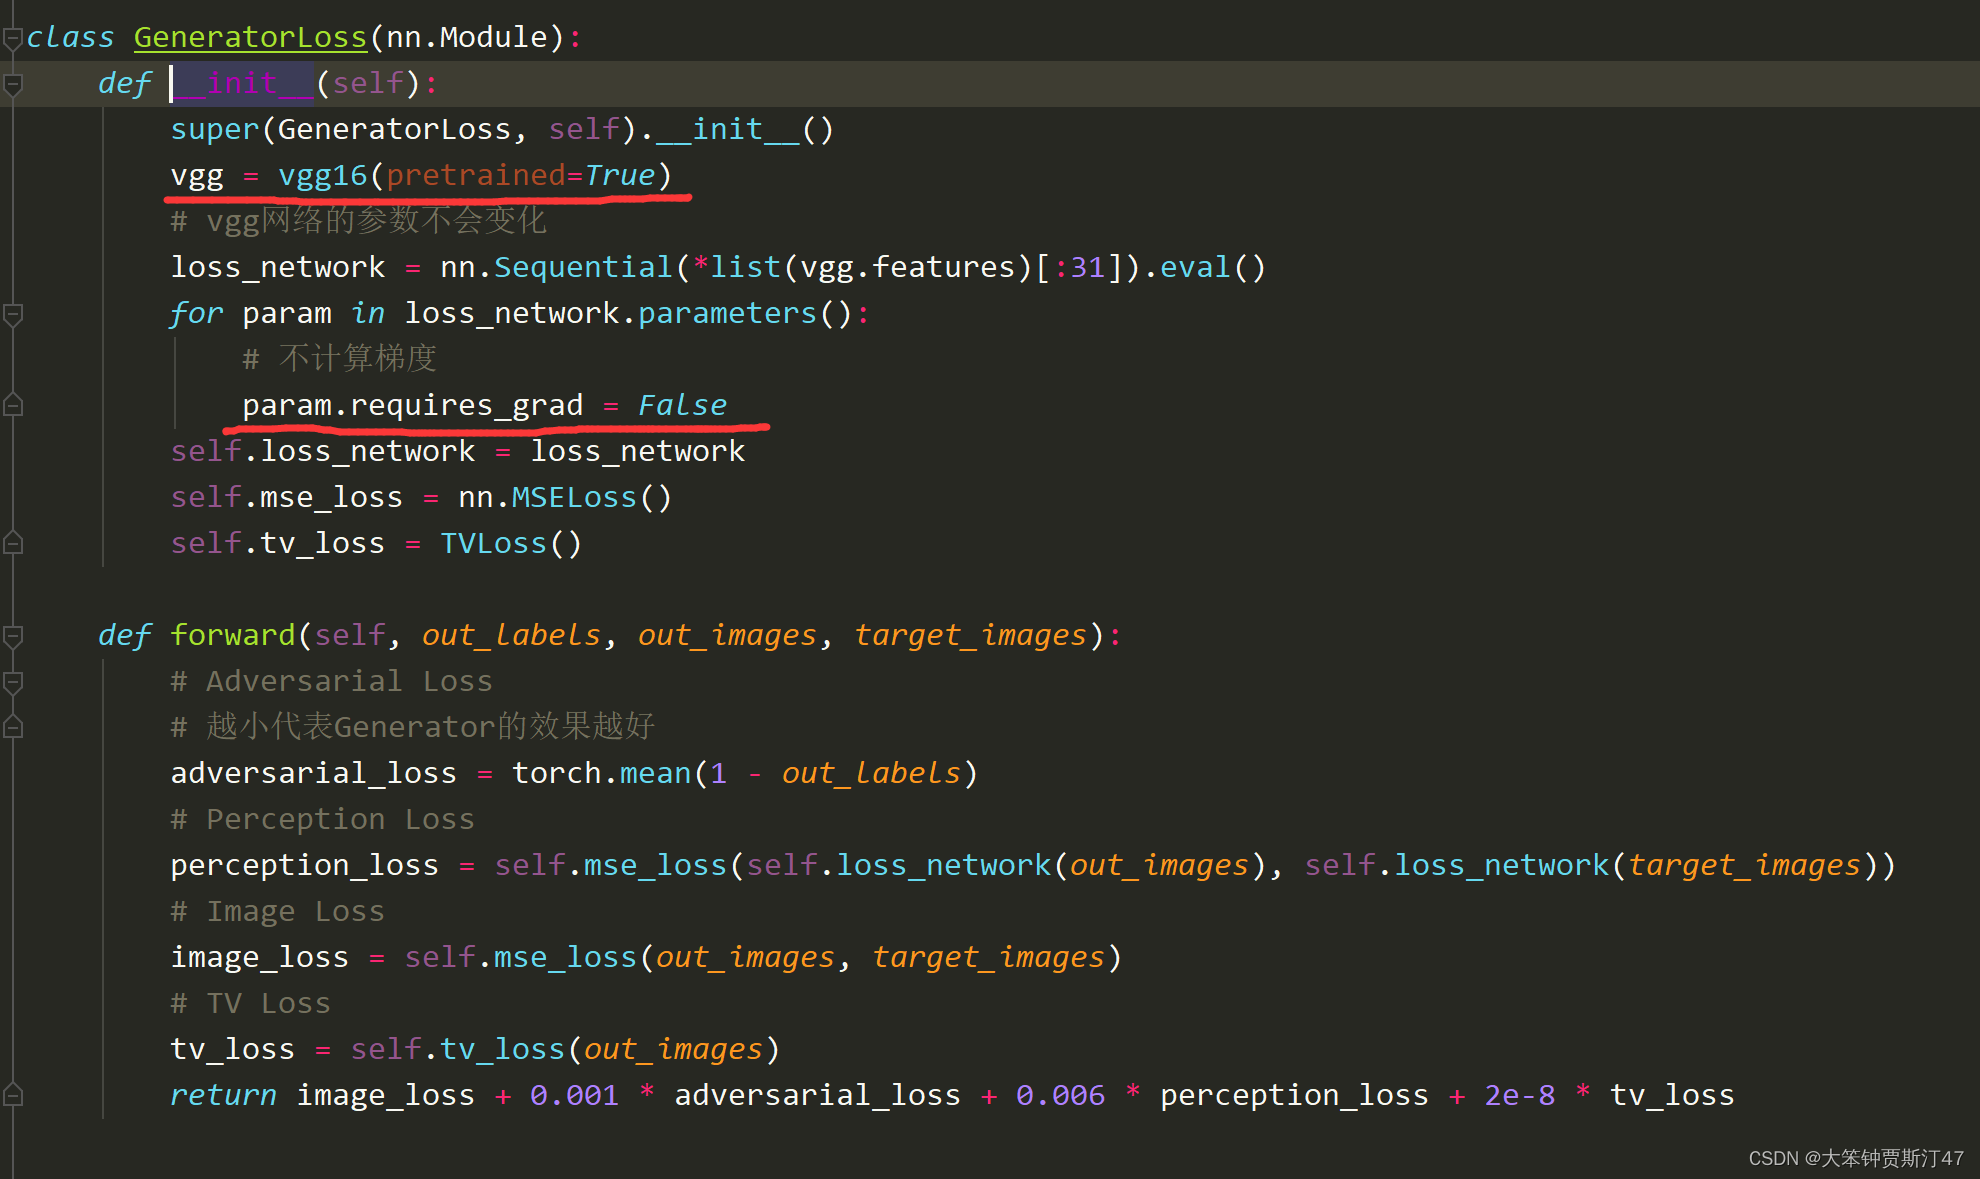1980x1179 pixels.
Task: Click the 0.001 weight constant
Action: coord(574,1096)
